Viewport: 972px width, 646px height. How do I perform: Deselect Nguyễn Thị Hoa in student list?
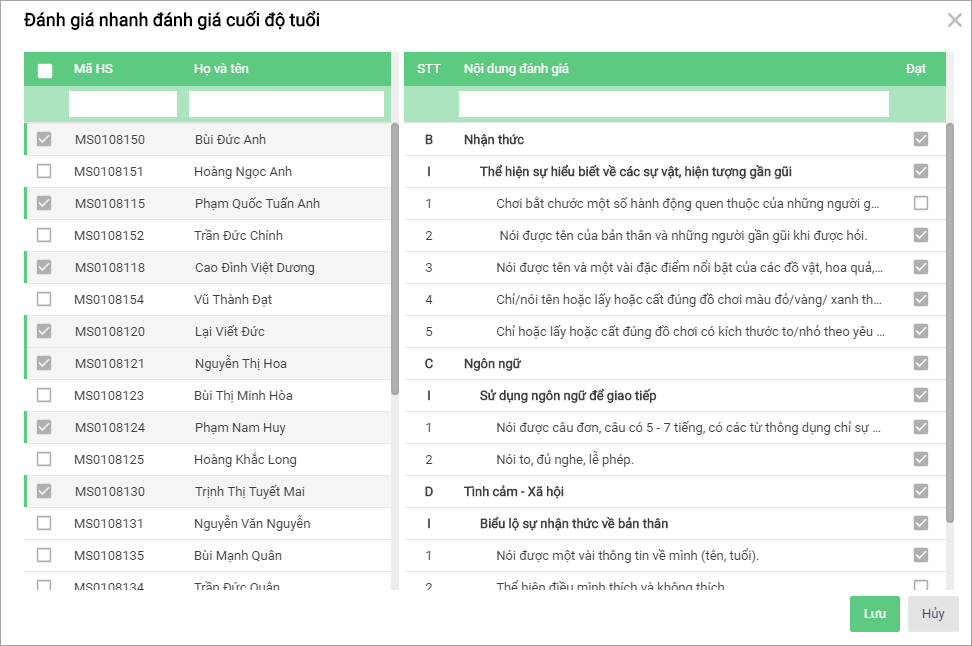coord(44,364)
